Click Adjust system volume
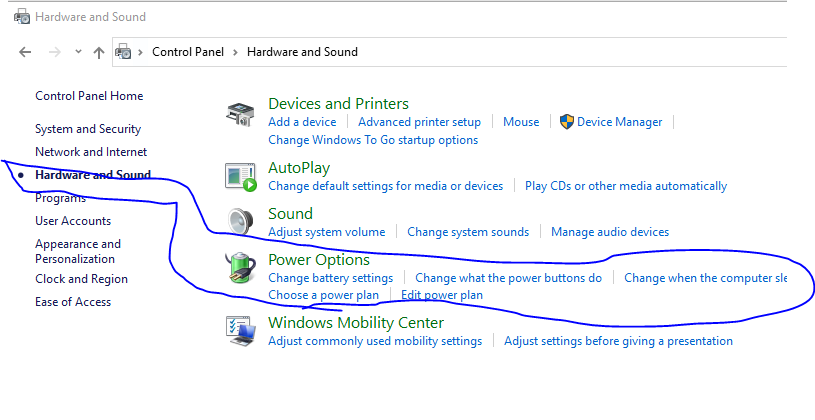 tap(326, 232)
